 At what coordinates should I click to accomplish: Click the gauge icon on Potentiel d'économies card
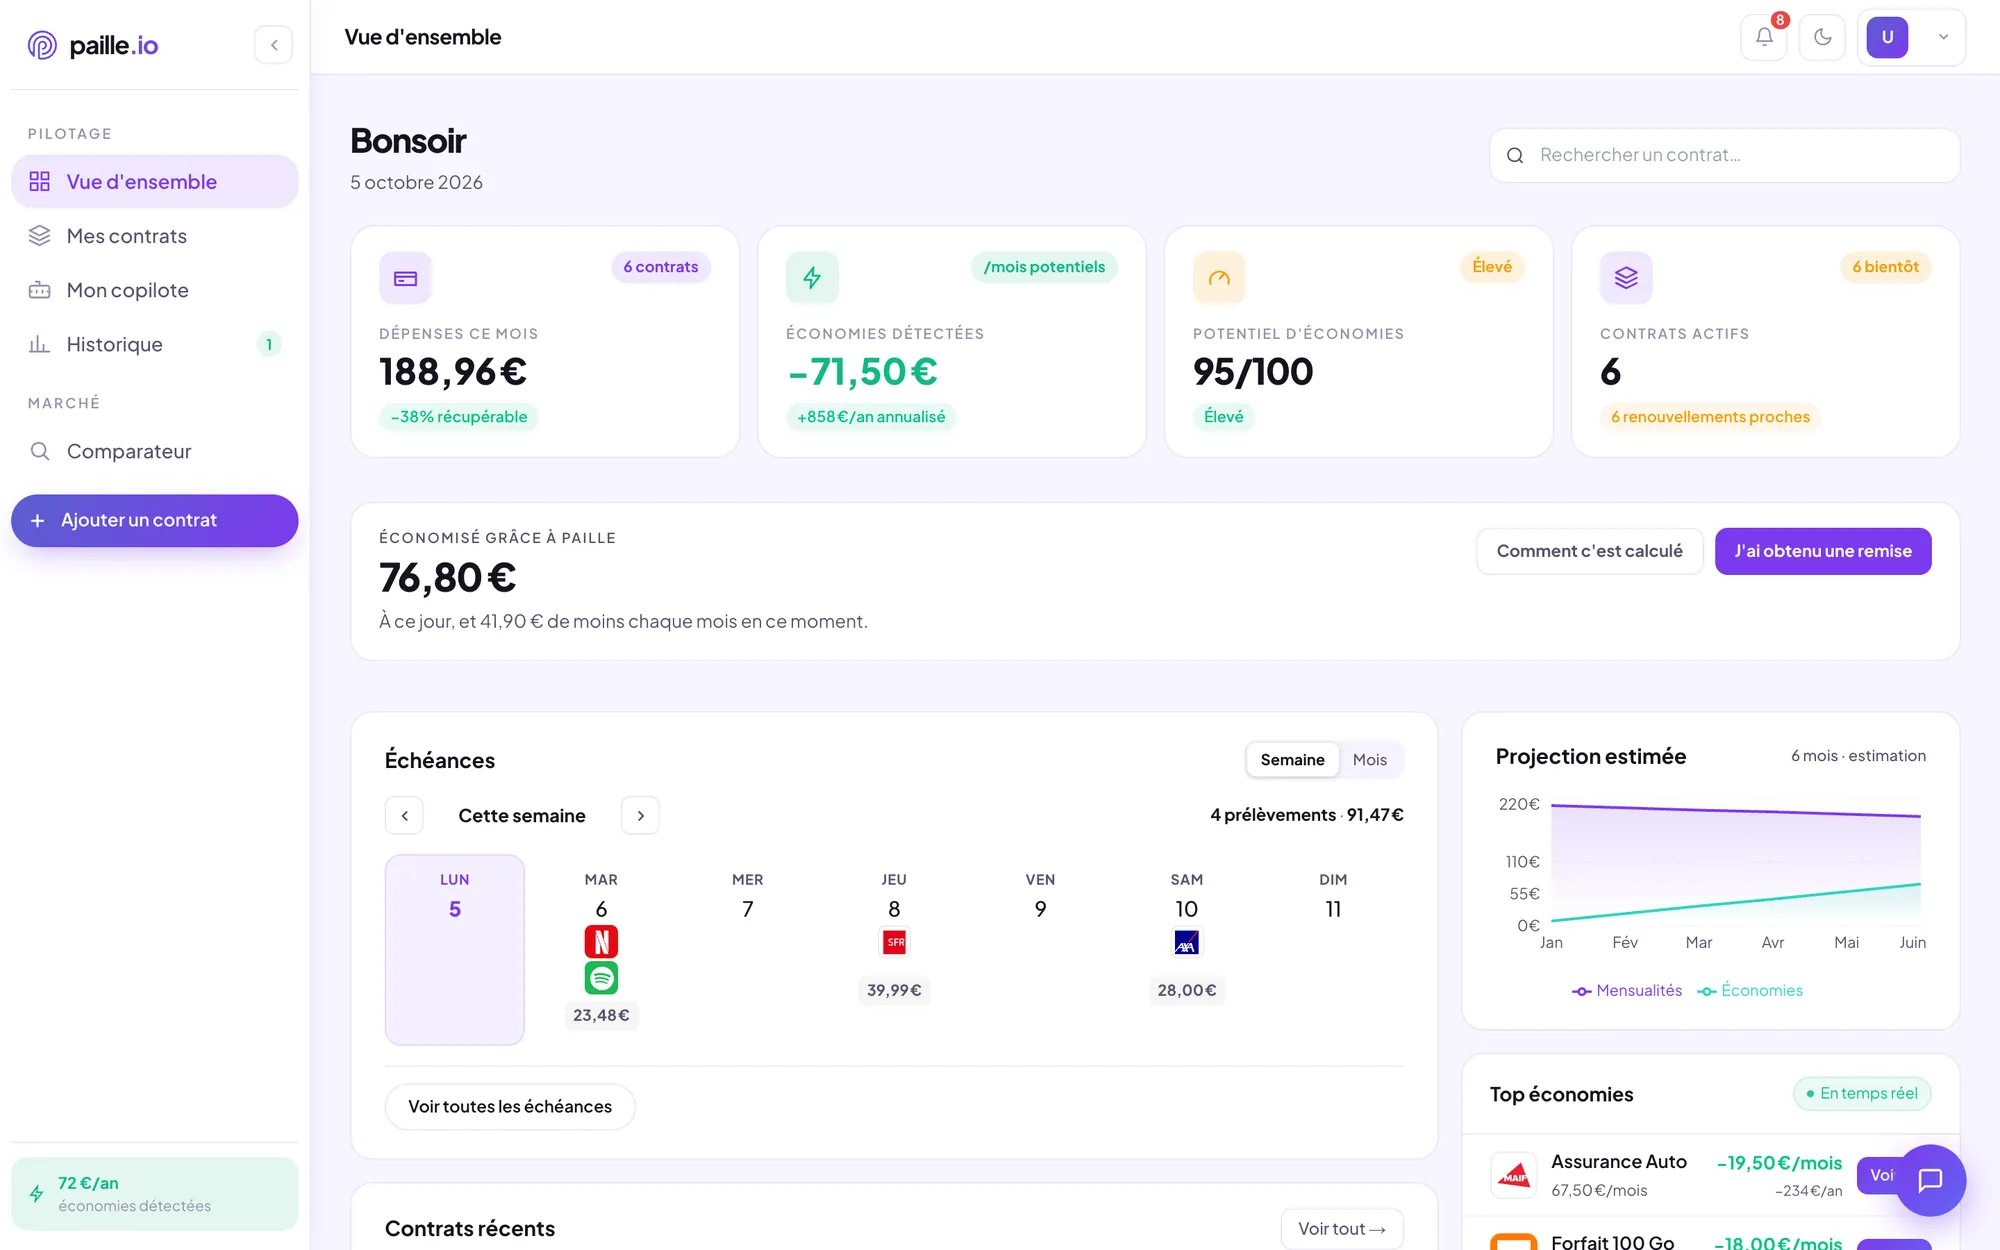pos(1219,278)
